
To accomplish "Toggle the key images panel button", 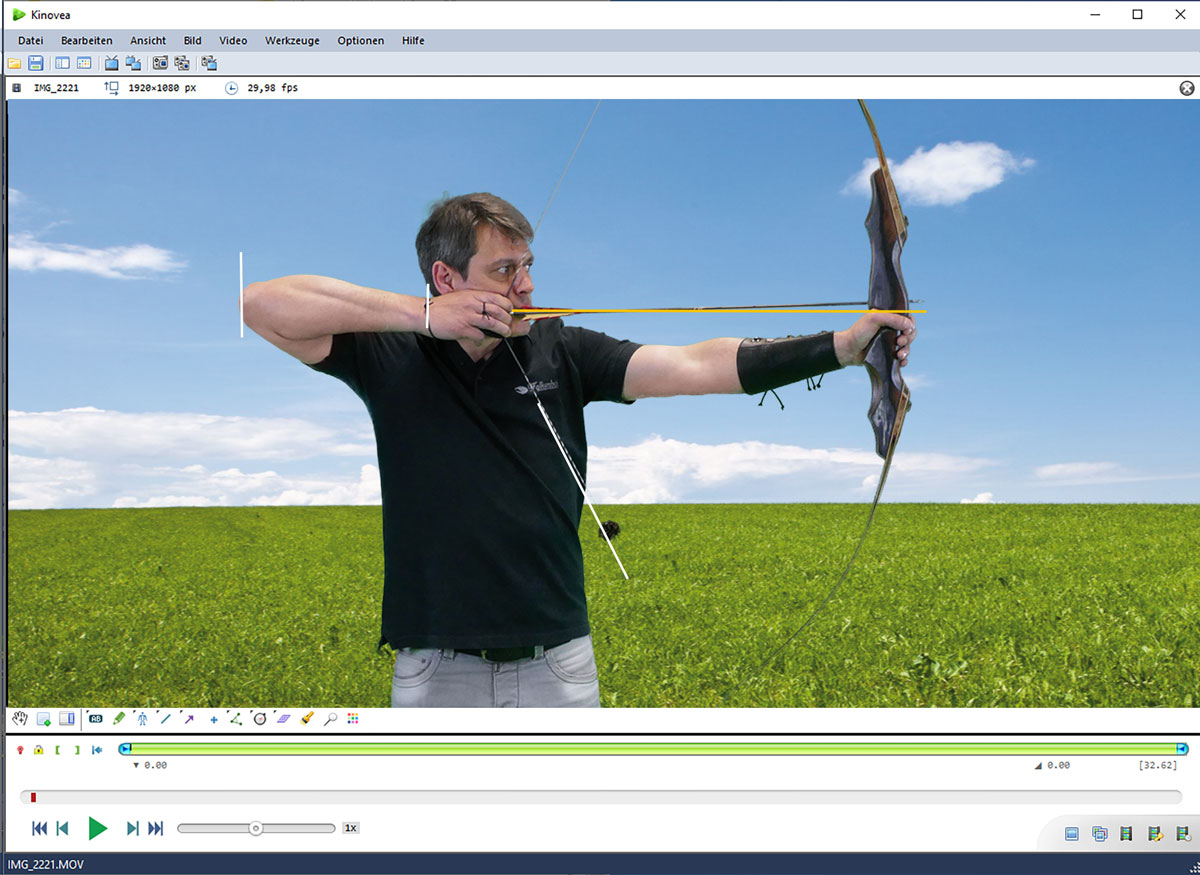I will (x=67, y=718).
